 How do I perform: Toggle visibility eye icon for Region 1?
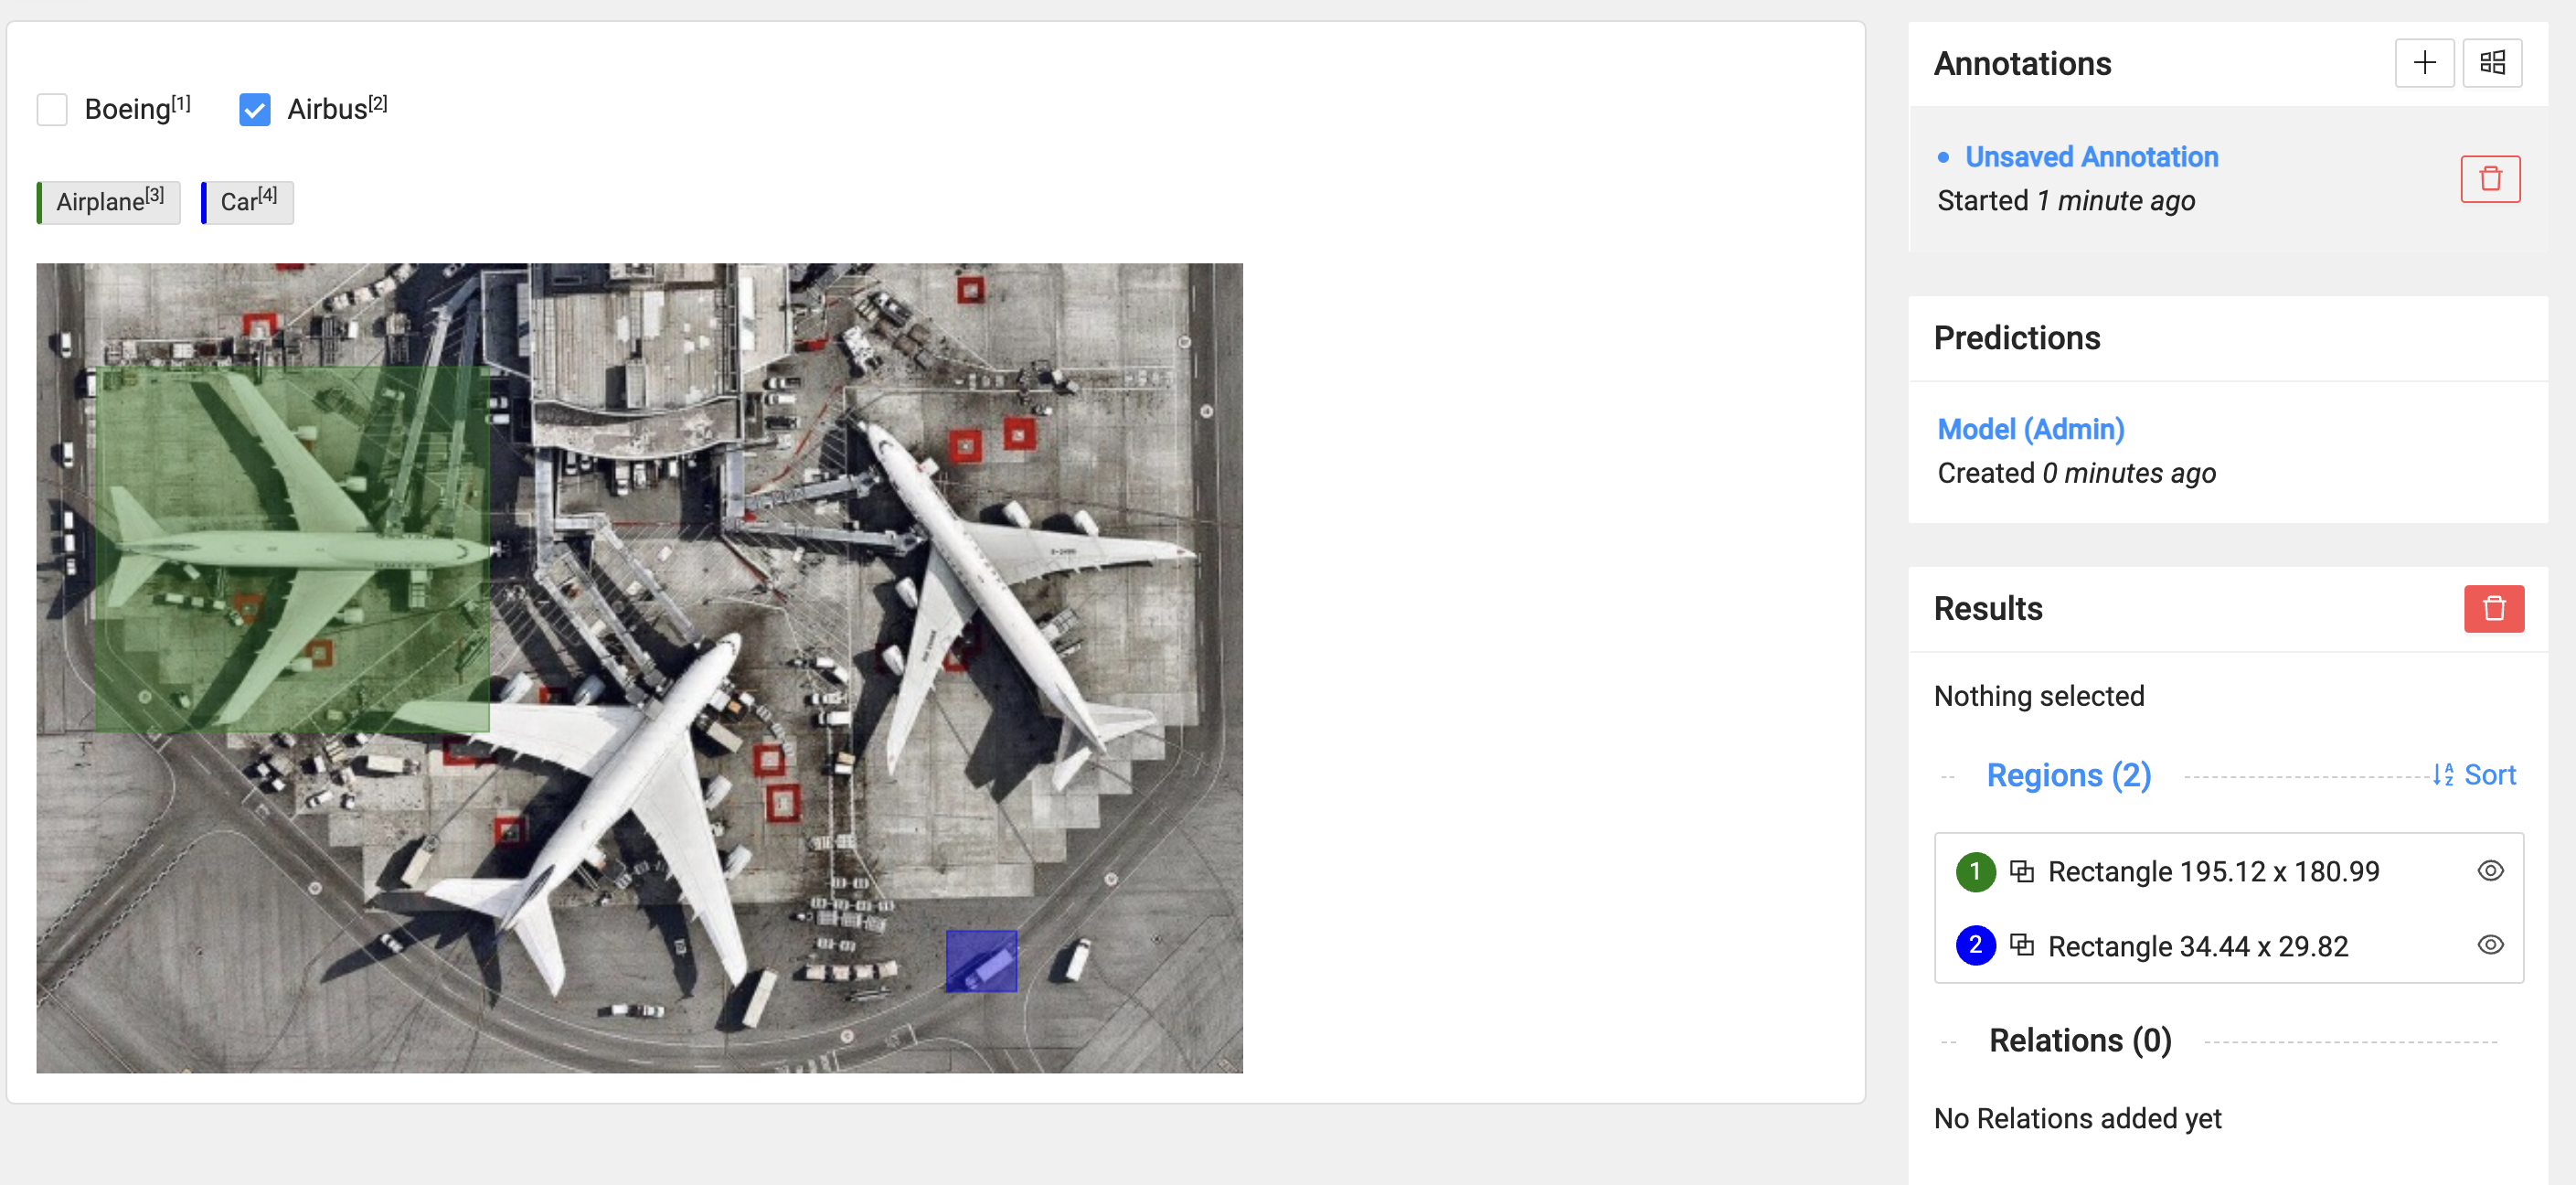click(x=2492, y=871)
